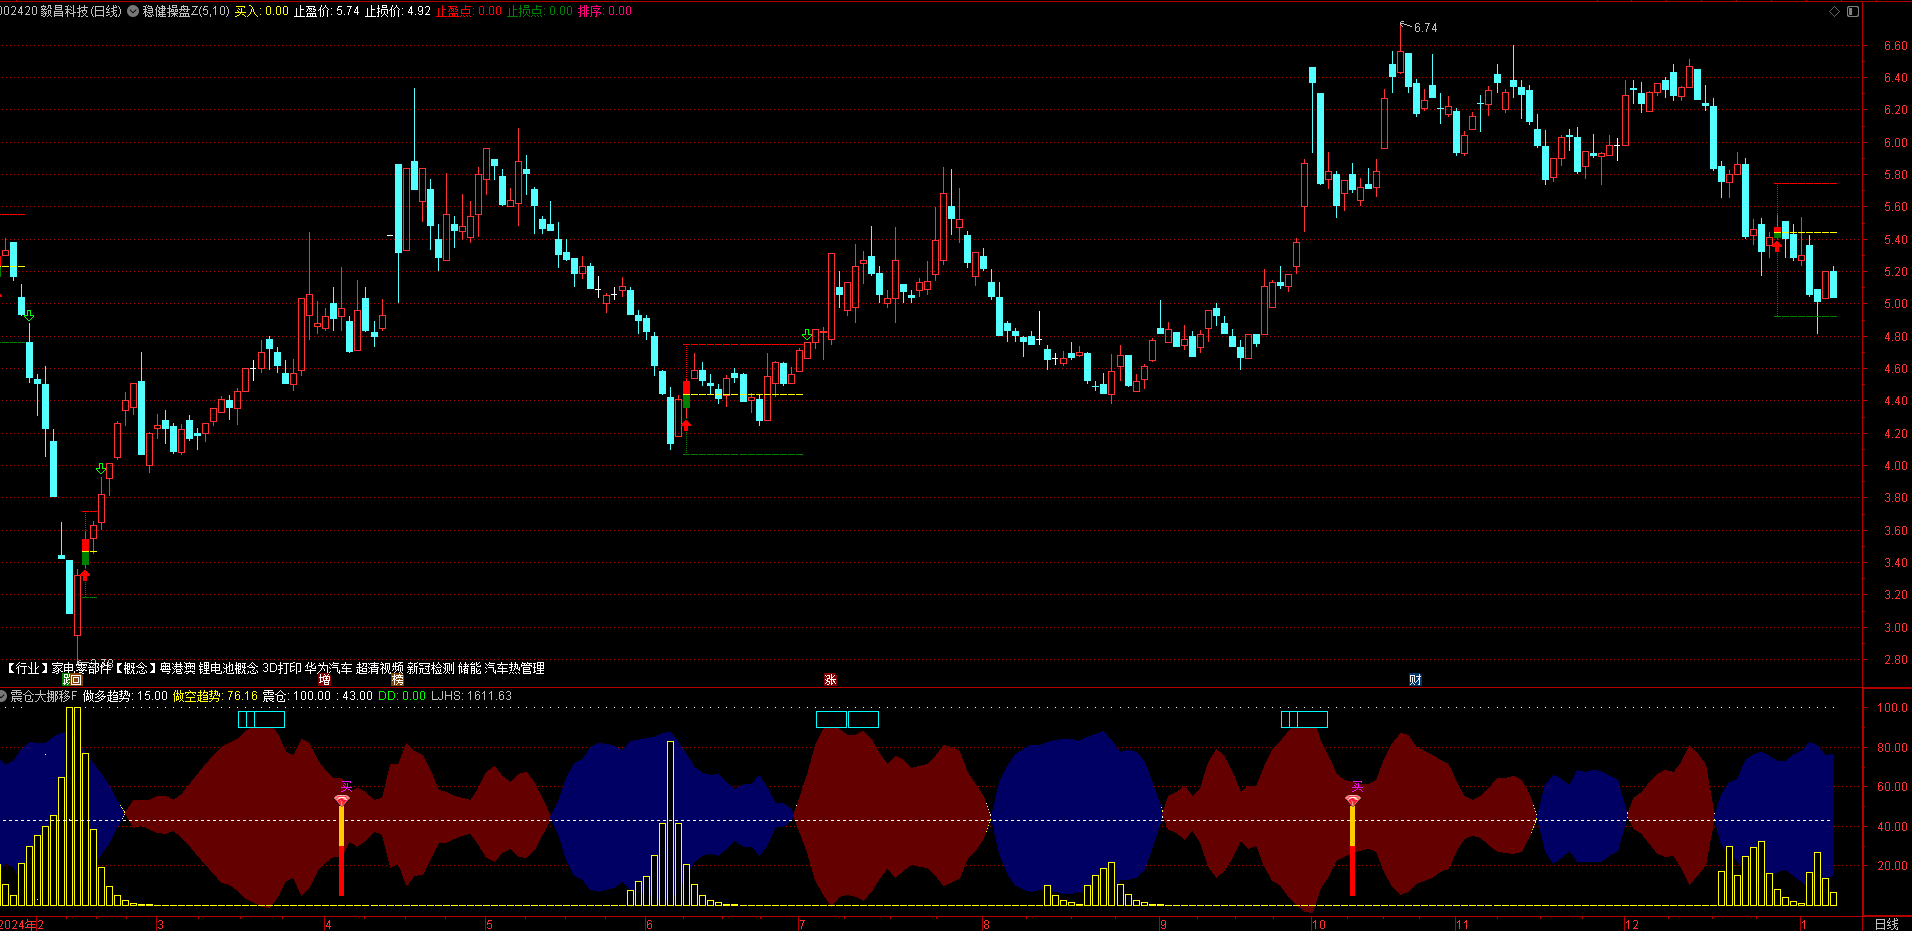Click the 6.60 price axis label
The height and width of the screenshot is (931, 1912).
tap(1895, 46)
